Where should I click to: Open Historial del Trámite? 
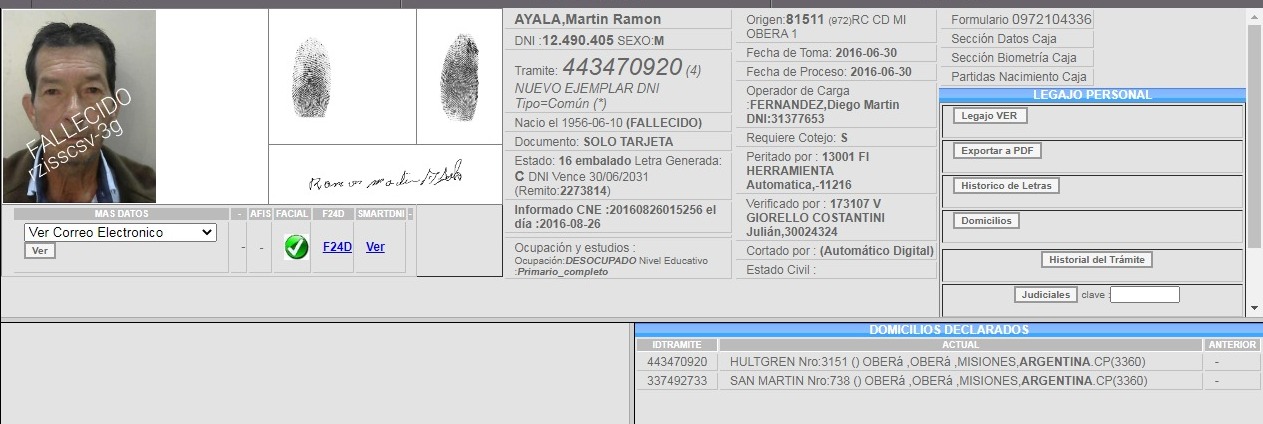pyautogui.click(x=1097, y=260)
